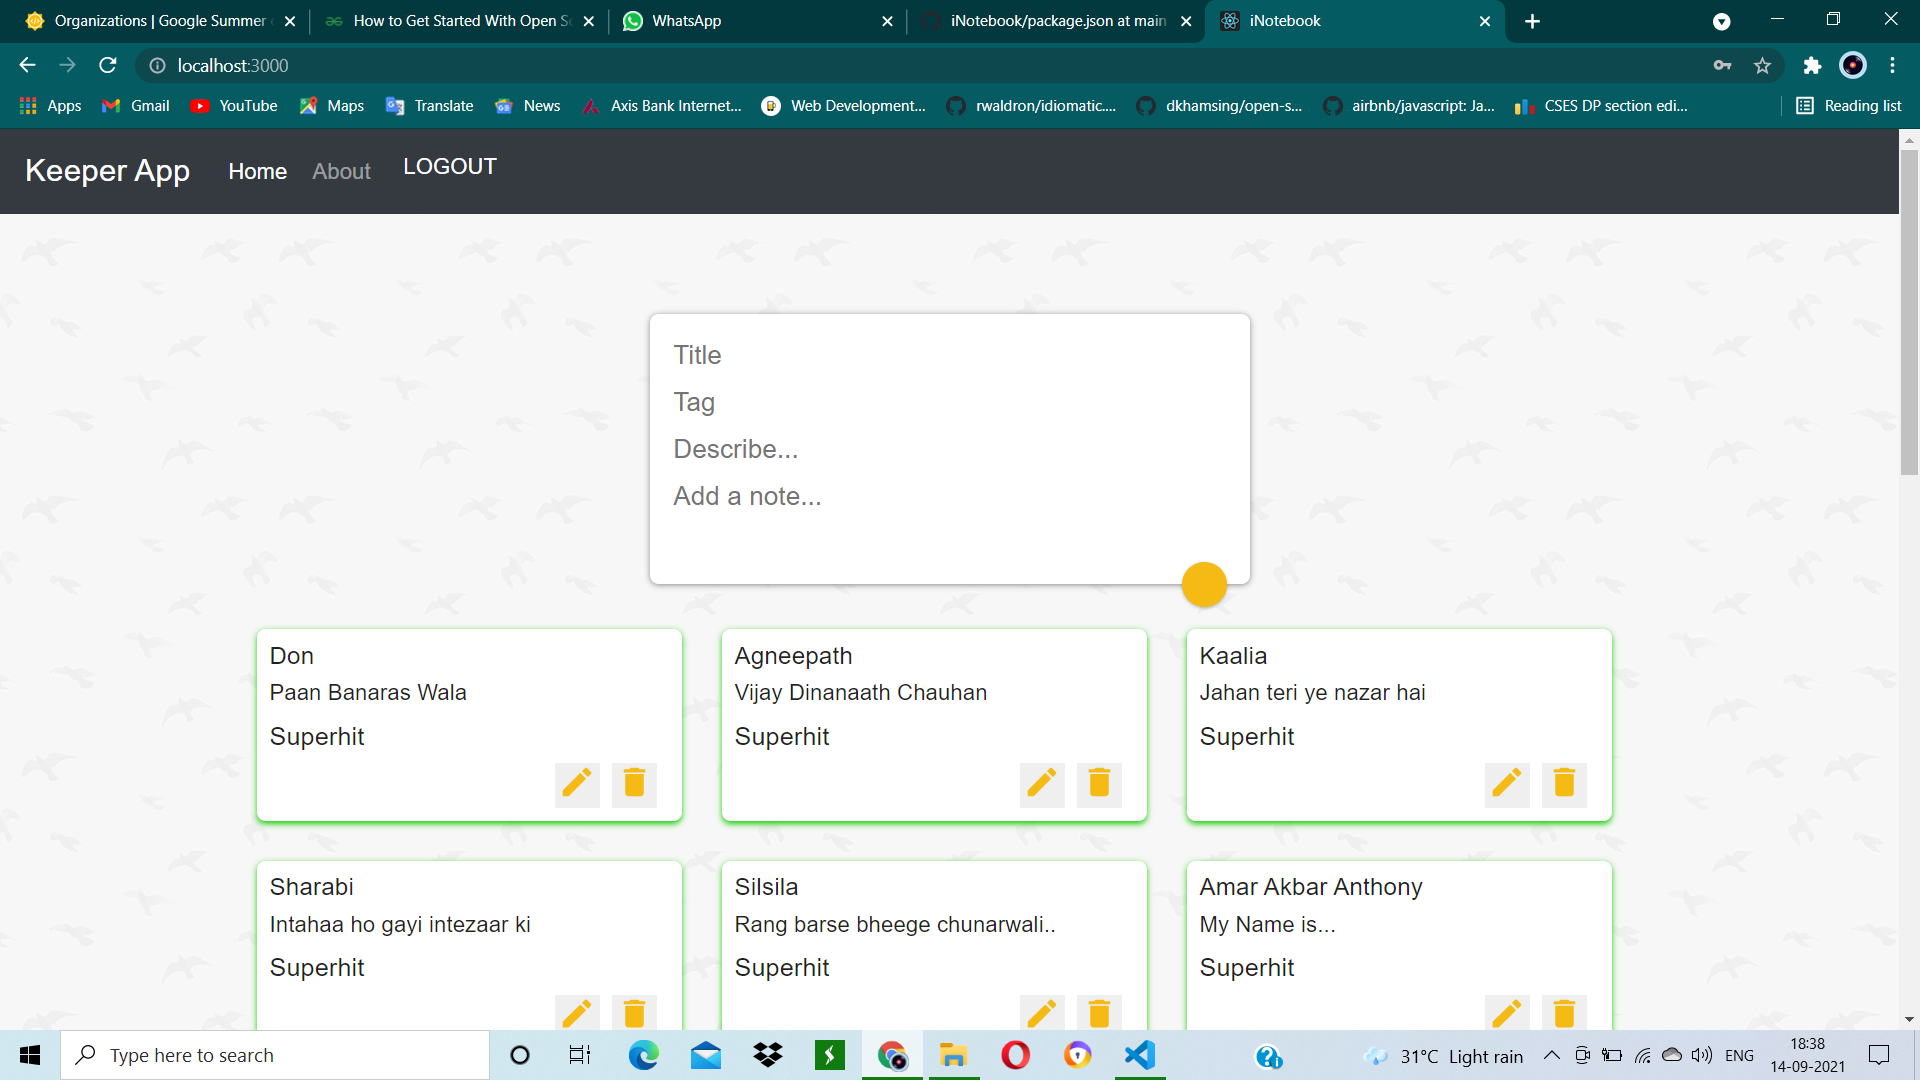
Task: Open Chrome three-dot menu
Action: click(1892, 66)
